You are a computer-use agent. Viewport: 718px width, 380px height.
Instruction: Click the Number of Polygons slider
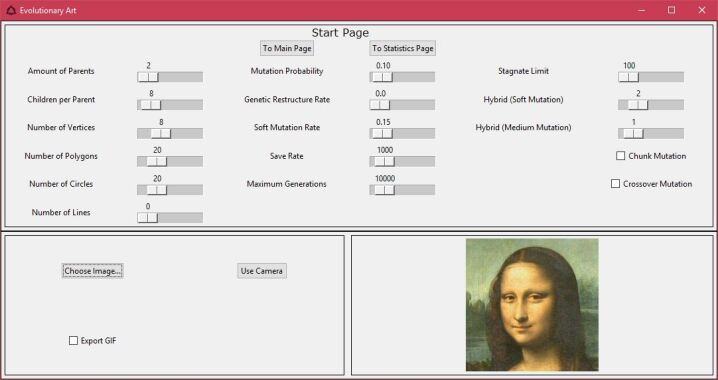(170, 161)
